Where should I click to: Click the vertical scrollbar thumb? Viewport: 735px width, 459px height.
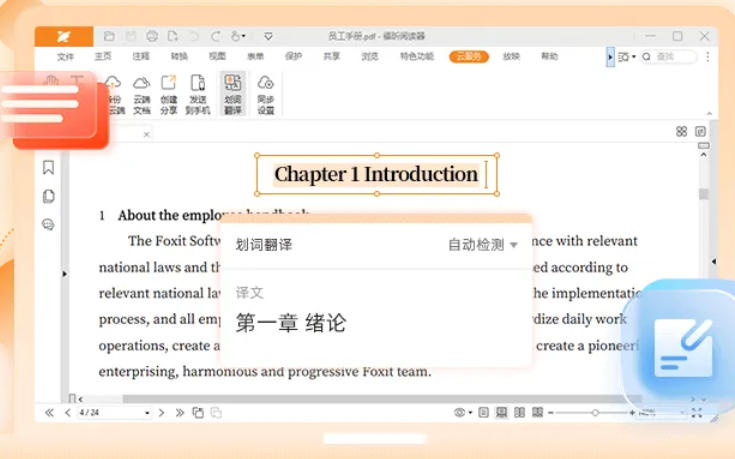click(x=704, y=194)
